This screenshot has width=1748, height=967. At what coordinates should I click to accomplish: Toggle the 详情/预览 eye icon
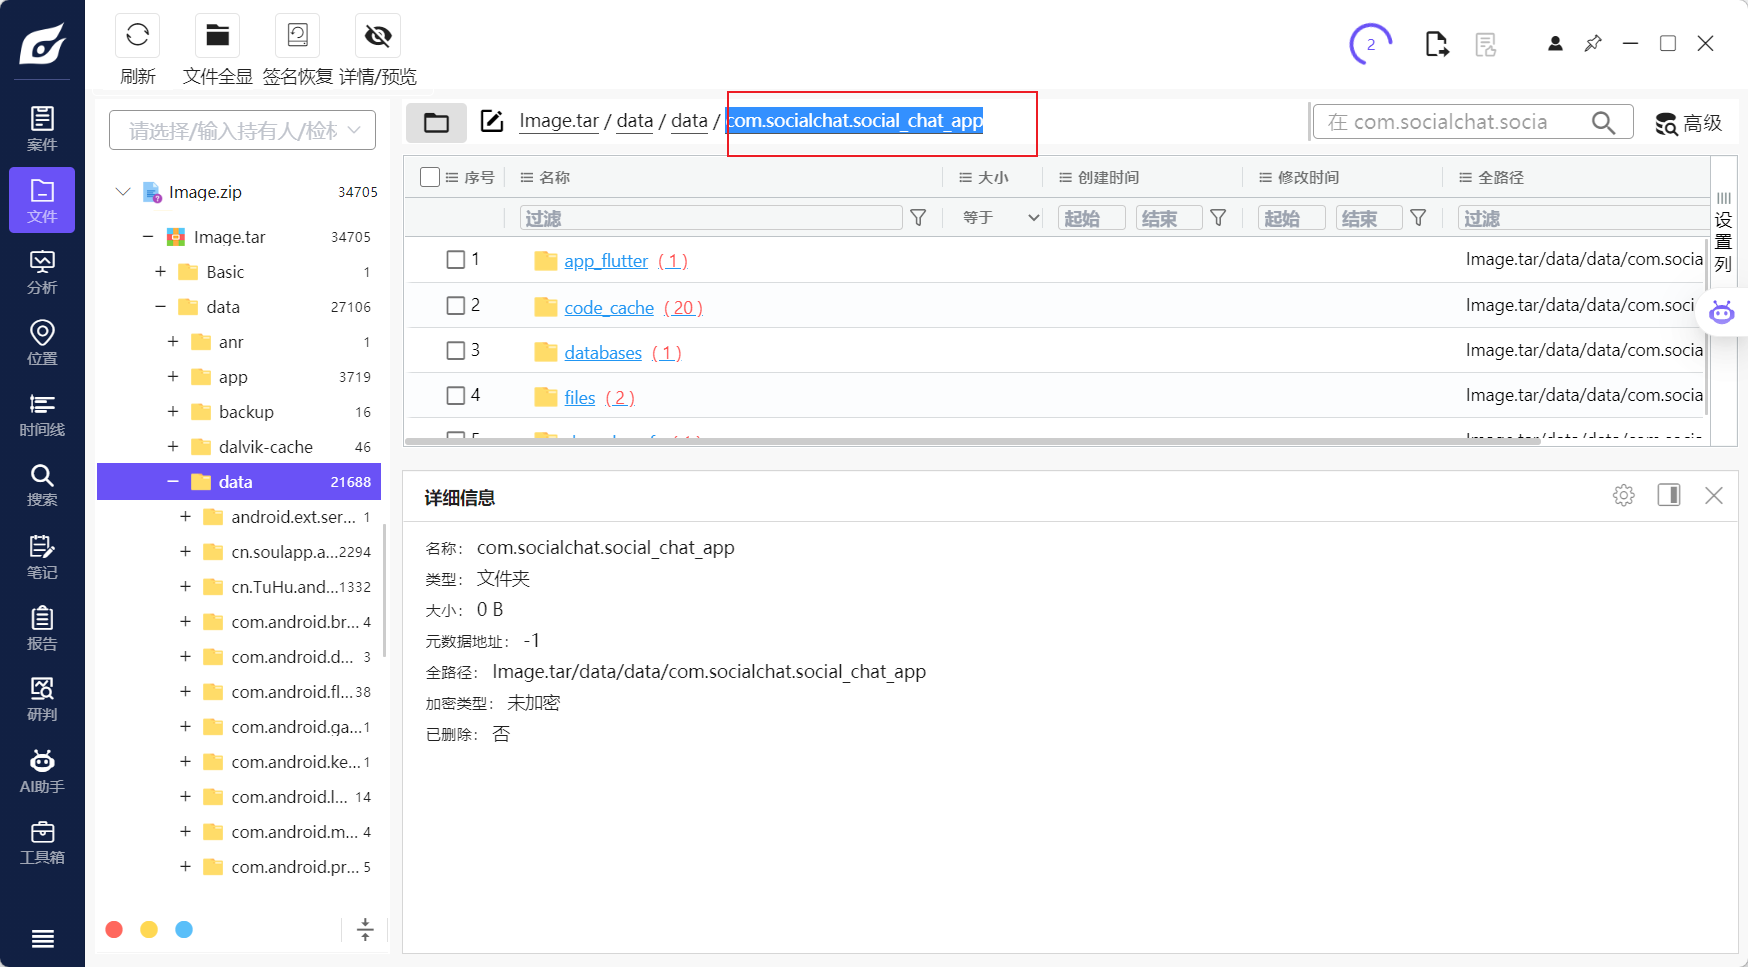pyautogui.click(x=378, y=36)
